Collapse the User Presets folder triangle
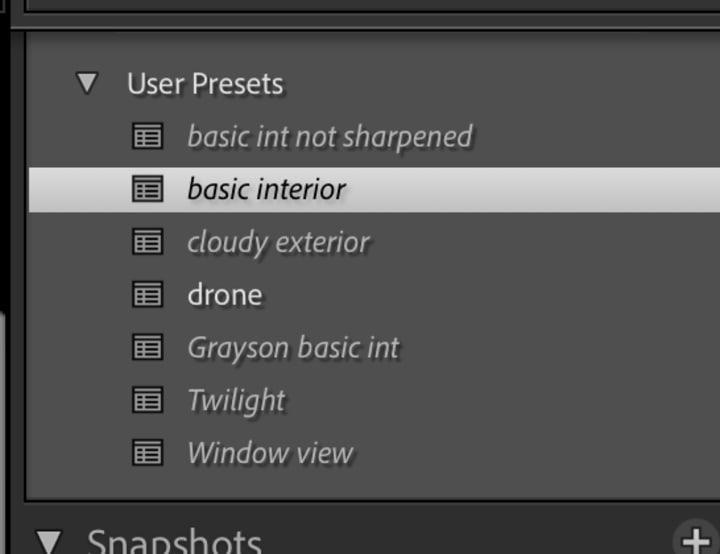This screenshot has height=554, width=720. point(88,83)
